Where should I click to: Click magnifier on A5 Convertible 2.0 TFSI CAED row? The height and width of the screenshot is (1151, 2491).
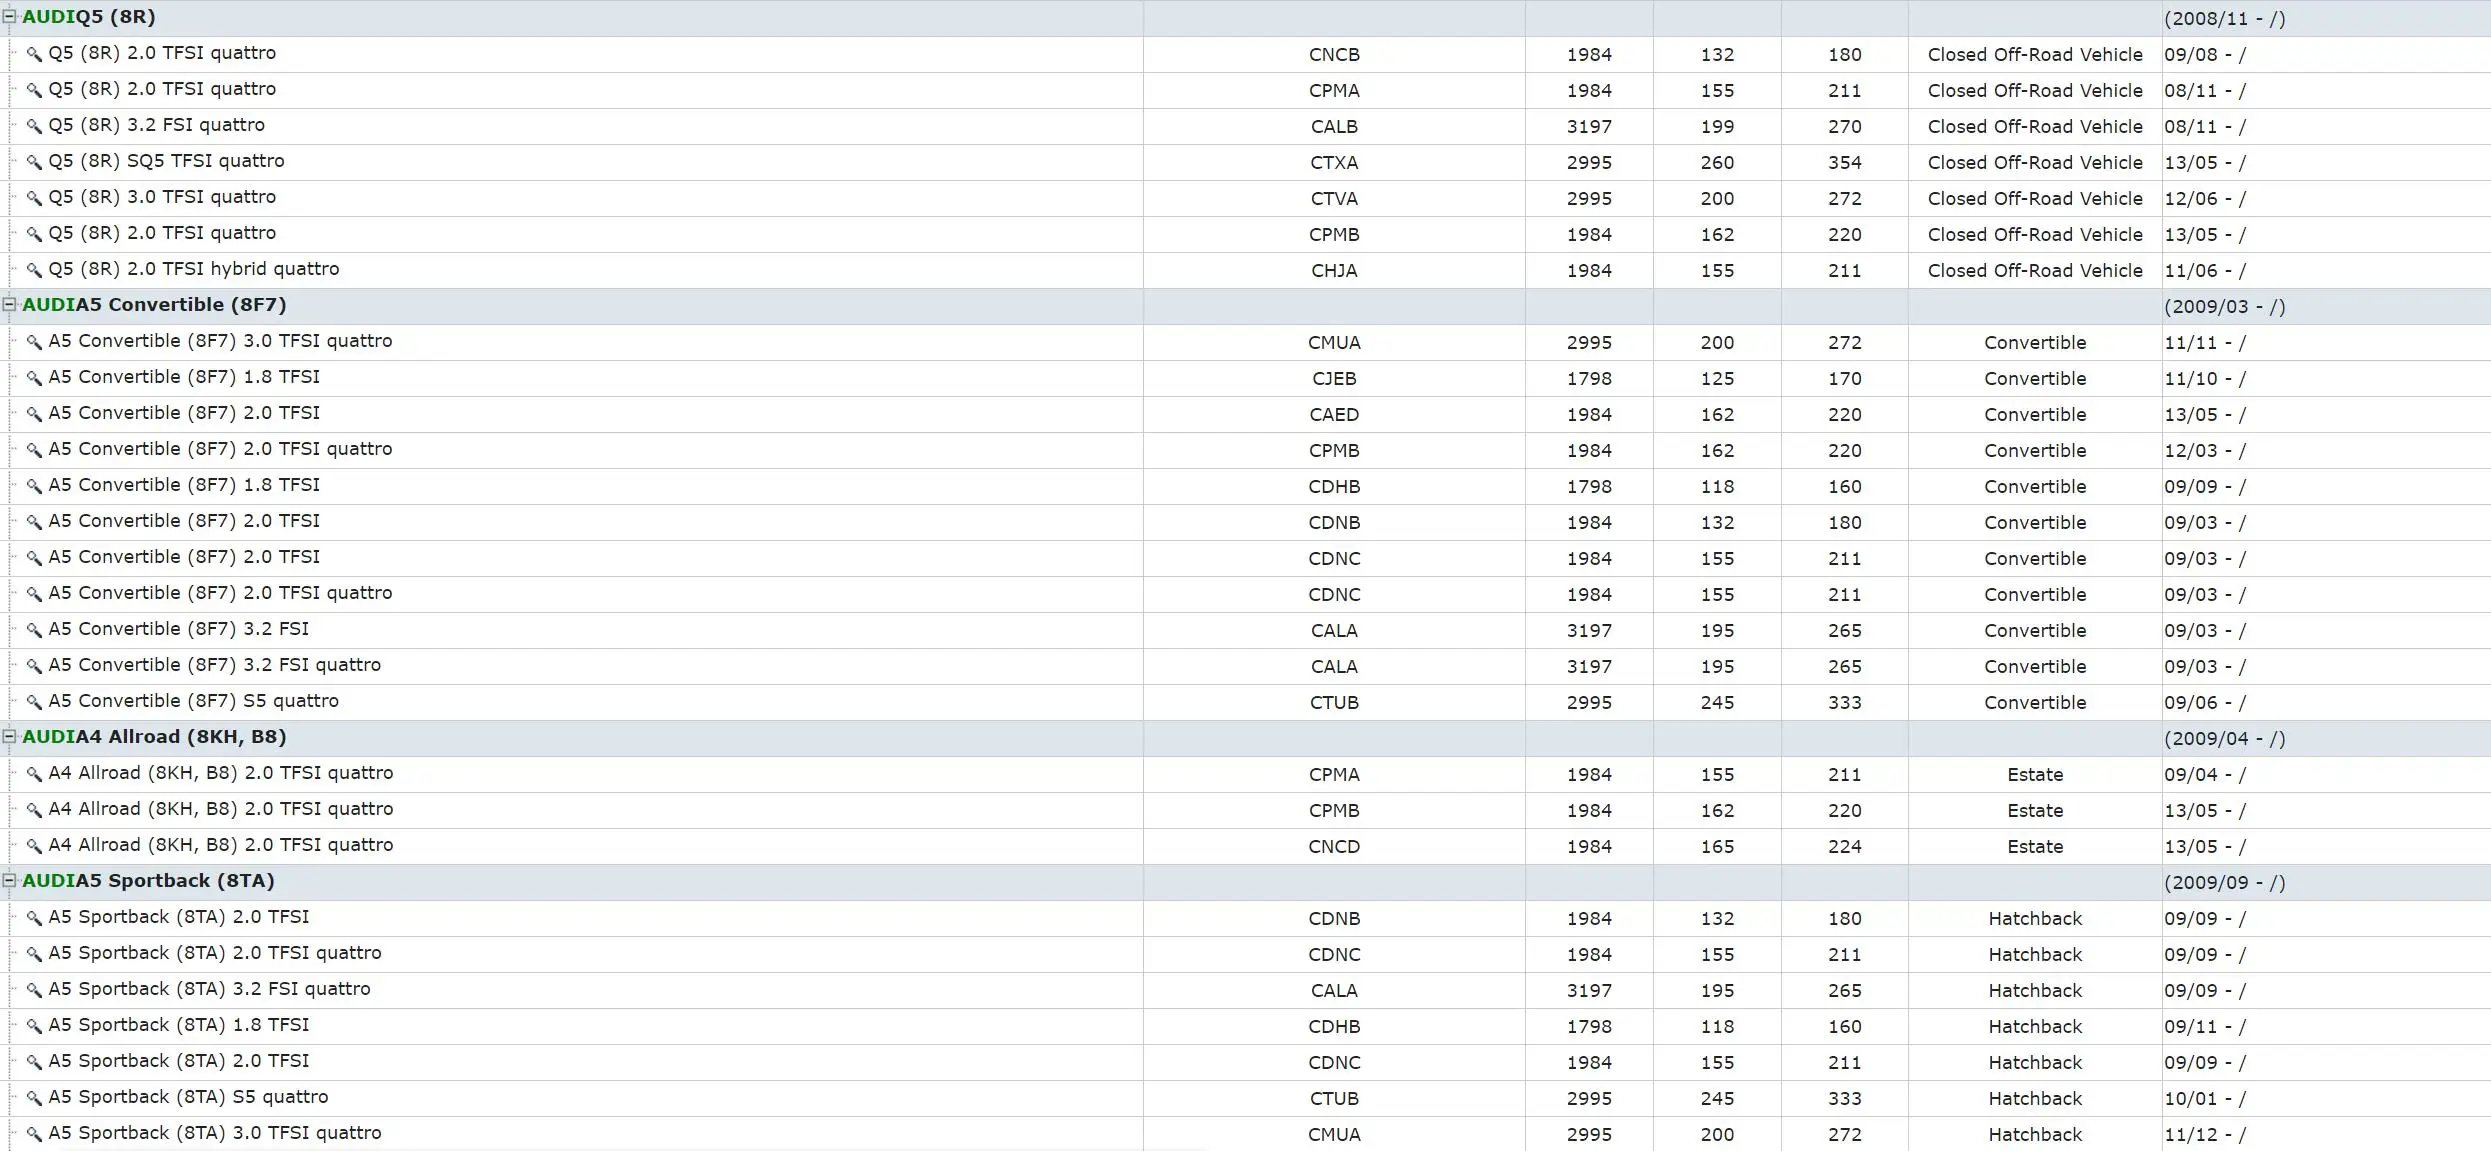tap(34, 415)
